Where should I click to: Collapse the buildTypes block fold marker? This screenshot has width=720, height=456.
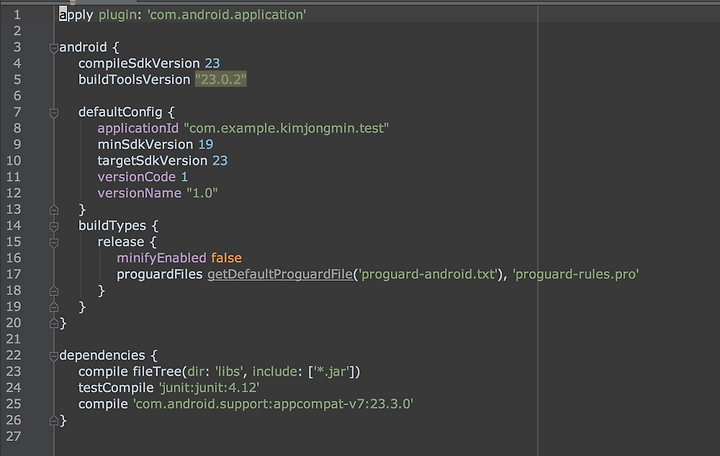54,226
